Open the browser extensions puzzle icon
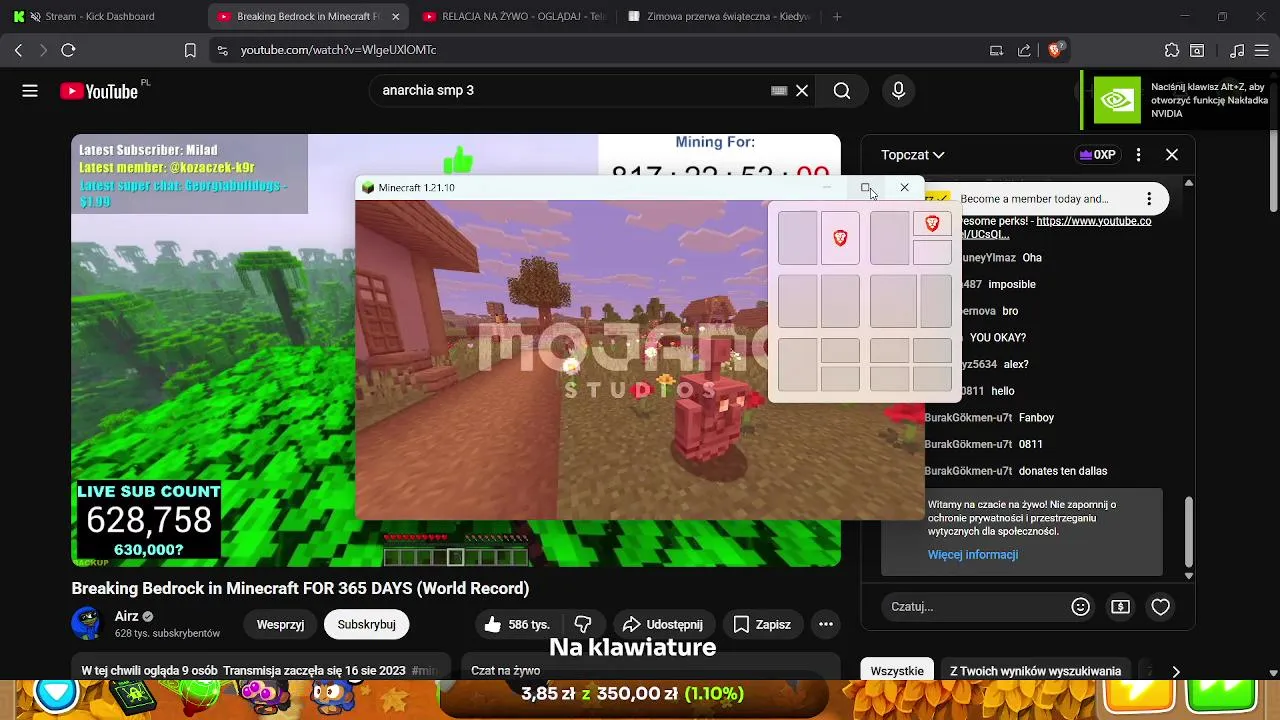1280x720 pixels. coord(1172,50)
